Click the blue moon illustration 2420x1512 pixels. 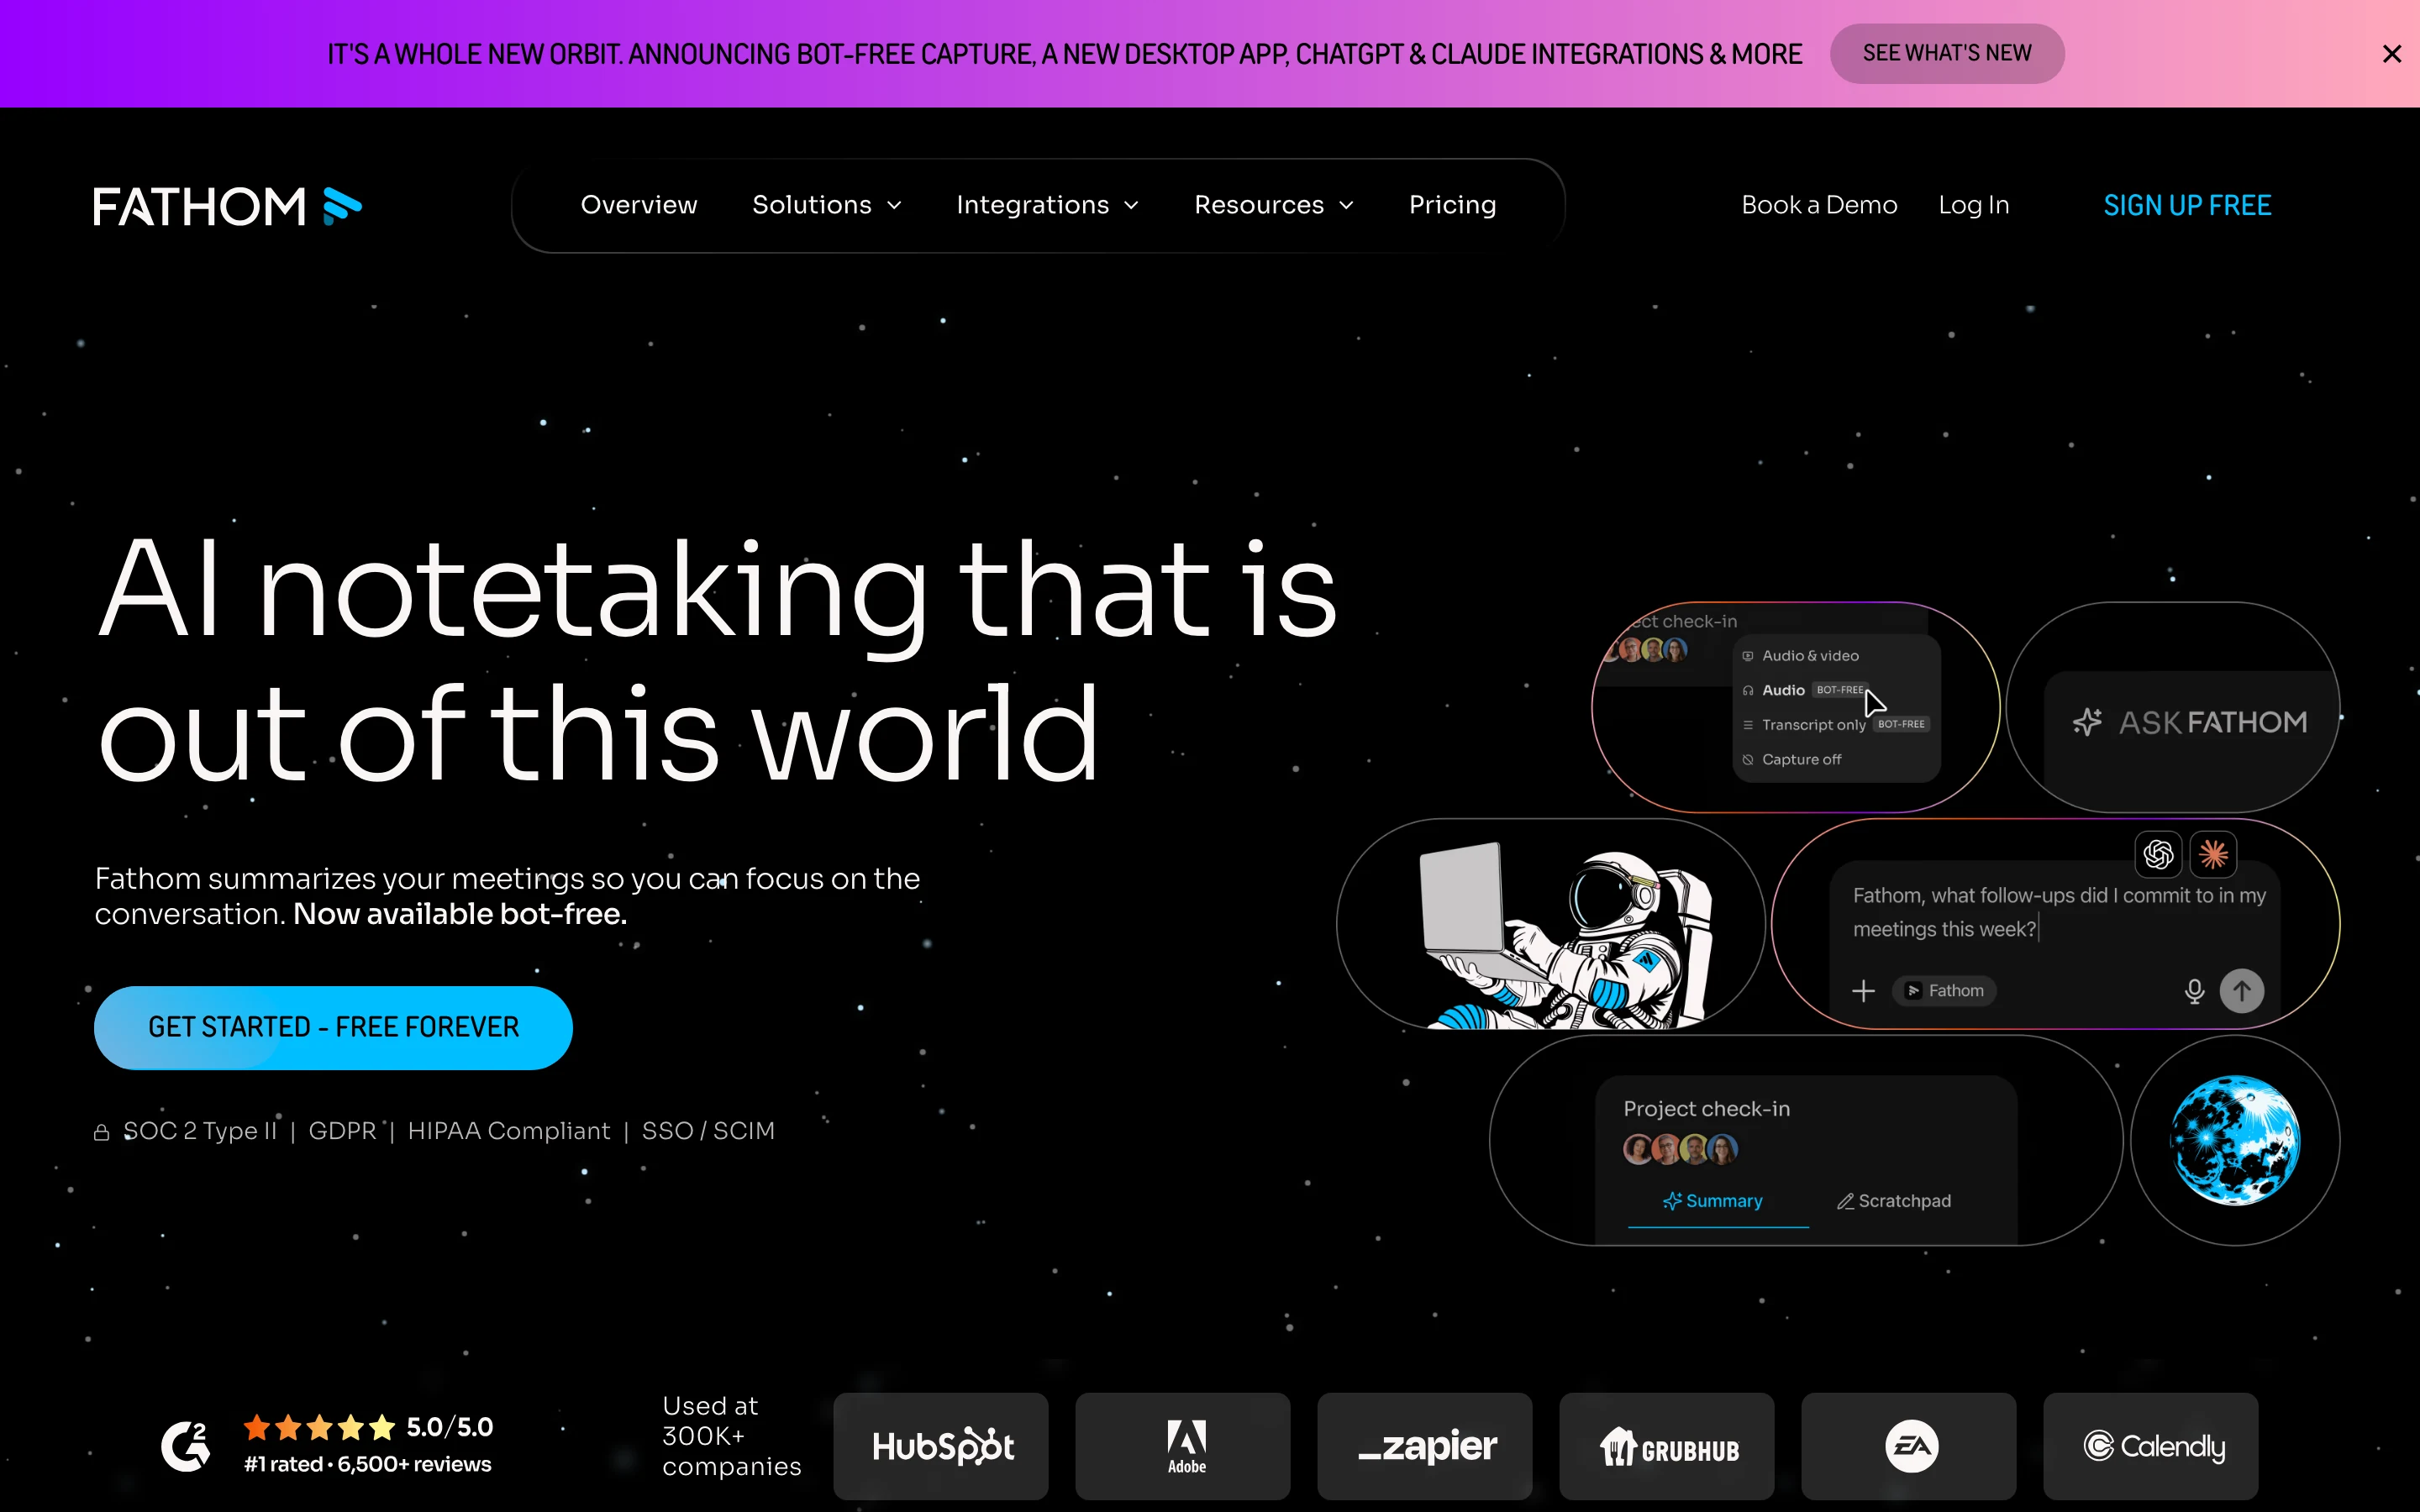point(2235,1140)
